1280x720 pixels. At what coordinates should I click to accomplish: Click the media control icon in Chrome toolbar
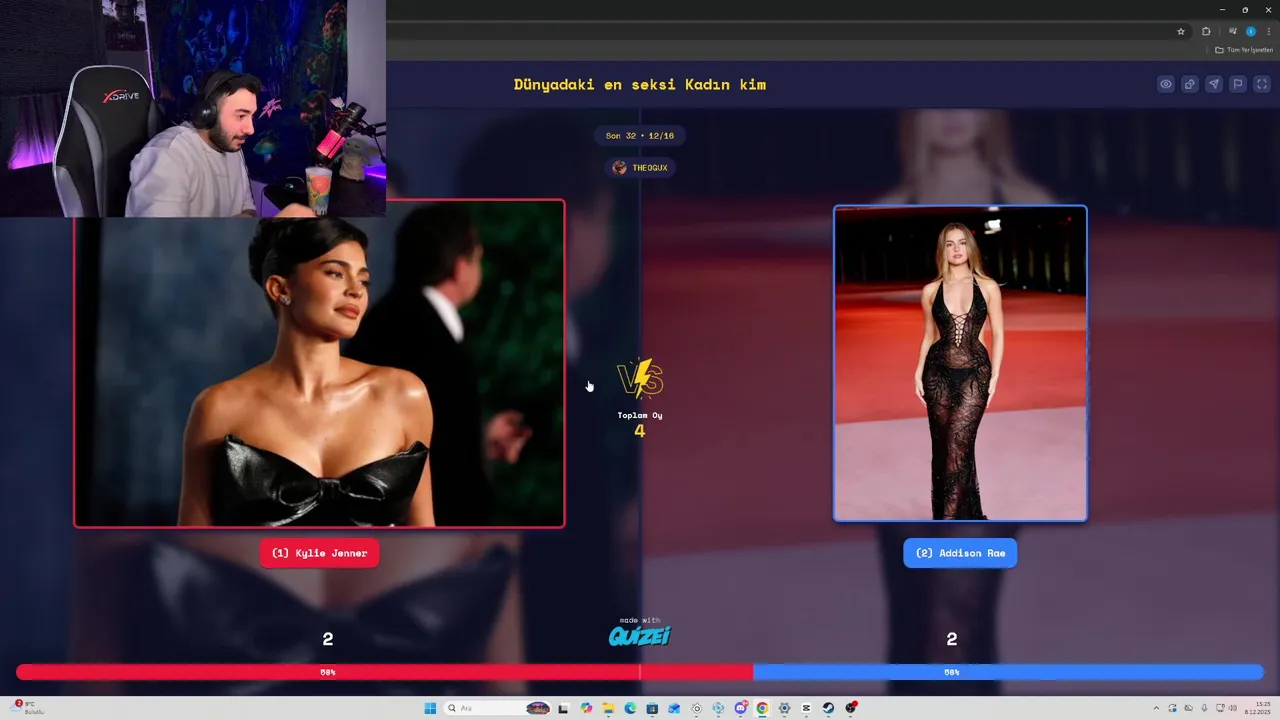coord(1232,31)
